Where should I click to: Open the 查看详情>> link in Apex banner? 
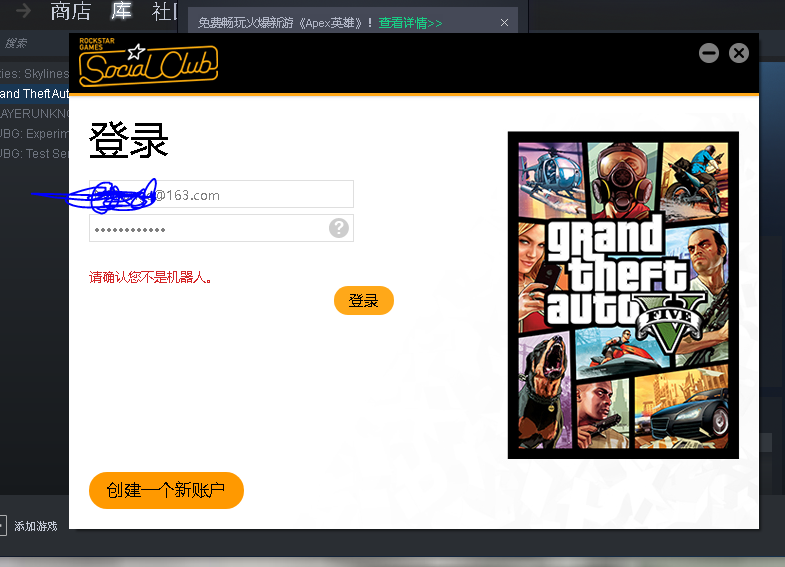[410, 23]
